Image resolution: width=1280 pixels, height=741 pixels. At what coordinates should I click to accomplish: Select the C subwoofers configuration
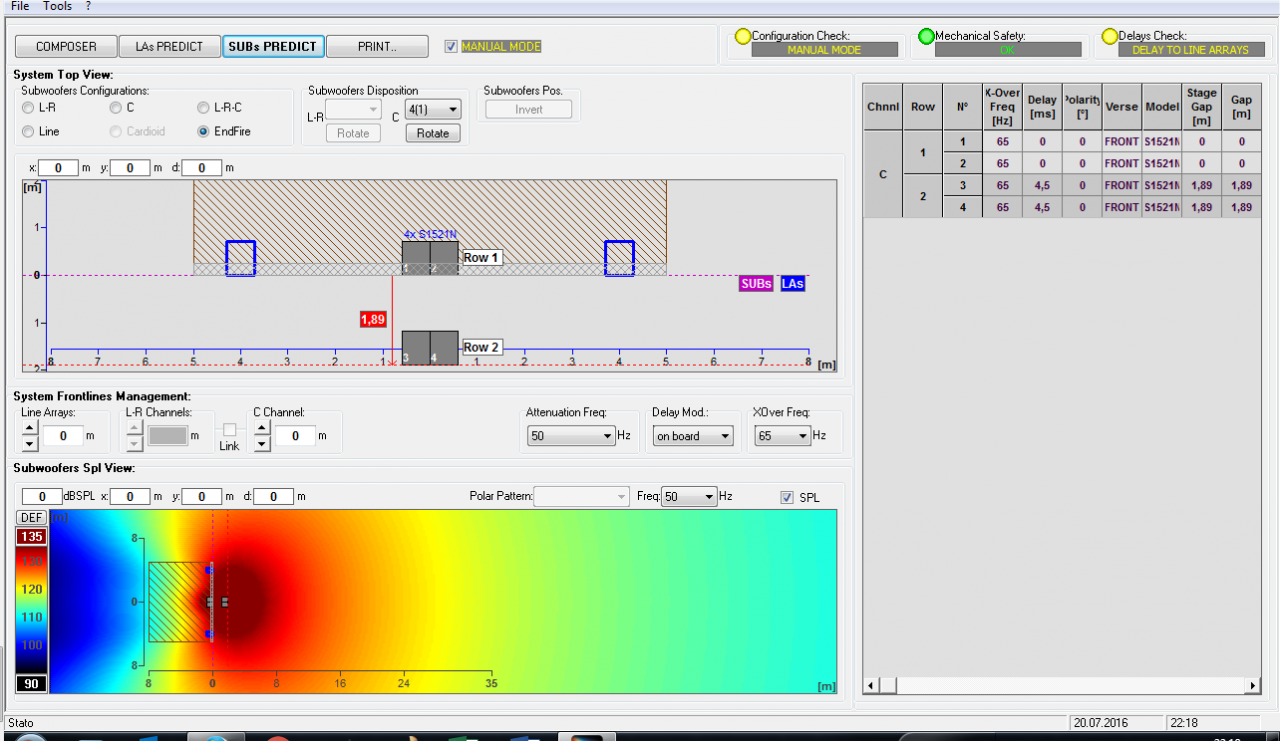click(116, 108)
